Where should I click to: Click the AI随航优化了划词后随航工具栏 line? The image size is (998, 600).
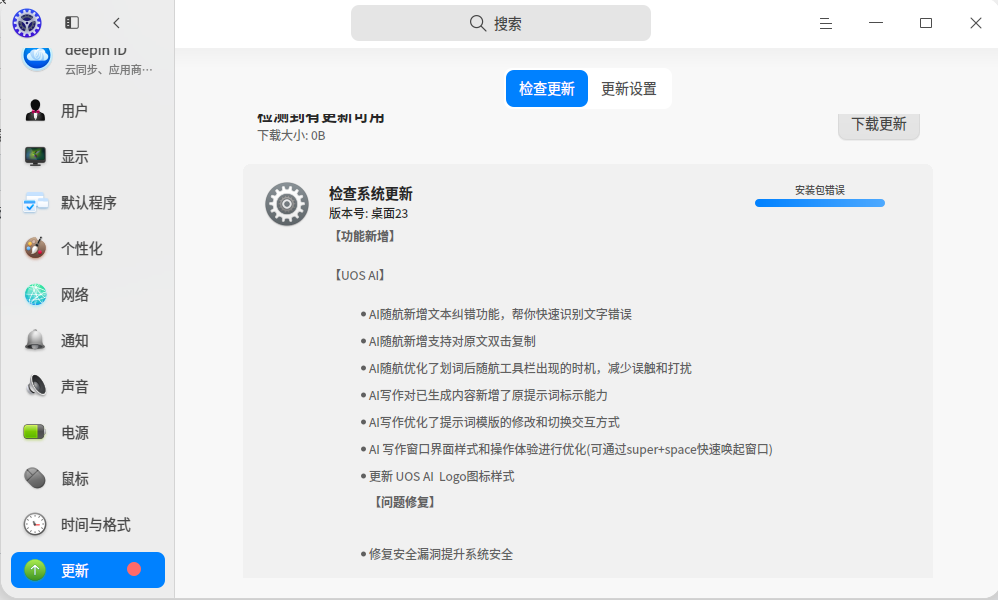coord(530,368)
